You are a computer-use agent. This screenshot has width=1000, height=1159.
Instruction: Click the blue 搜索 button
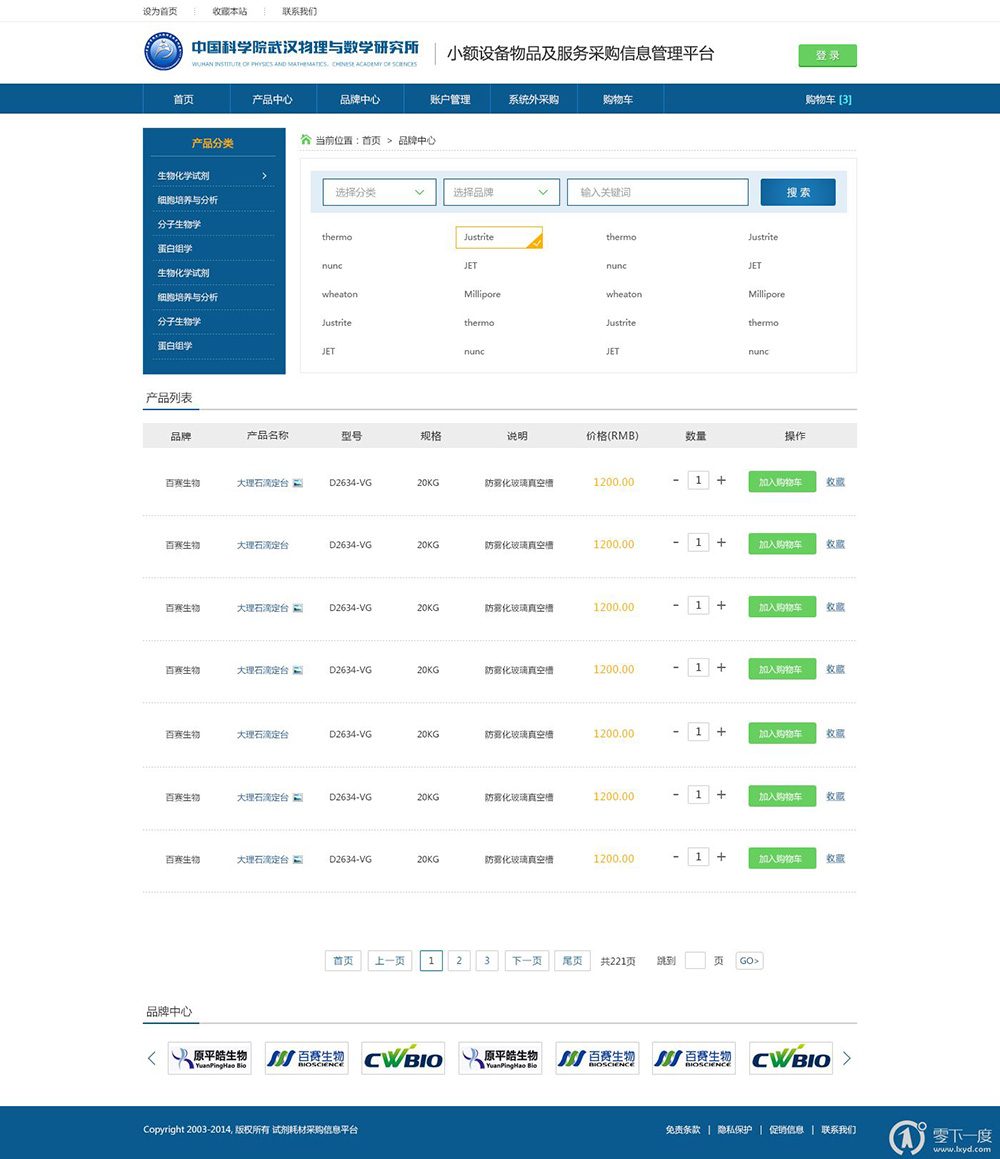point(798,192)
